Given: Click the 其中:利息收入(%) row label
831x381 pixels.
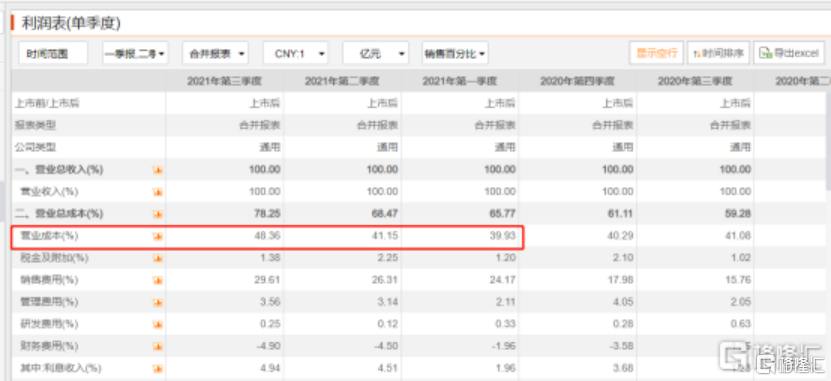Looking at the screenshot, I should tap(60, 368).
